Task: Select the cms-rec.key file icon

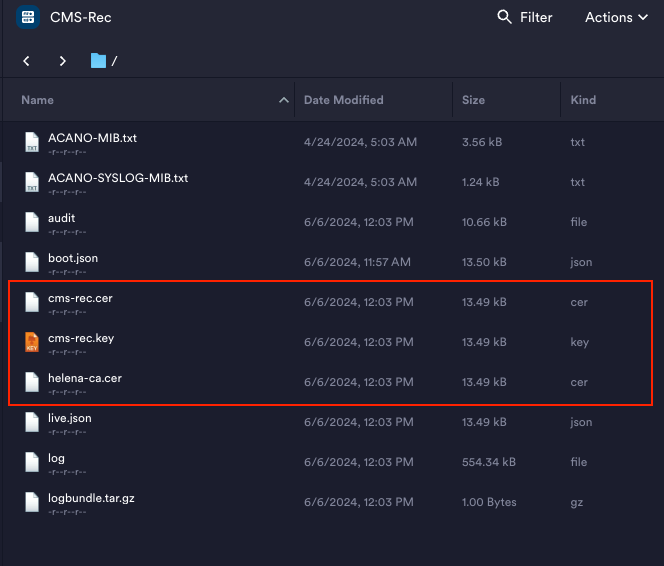Action: coord(32,342)
